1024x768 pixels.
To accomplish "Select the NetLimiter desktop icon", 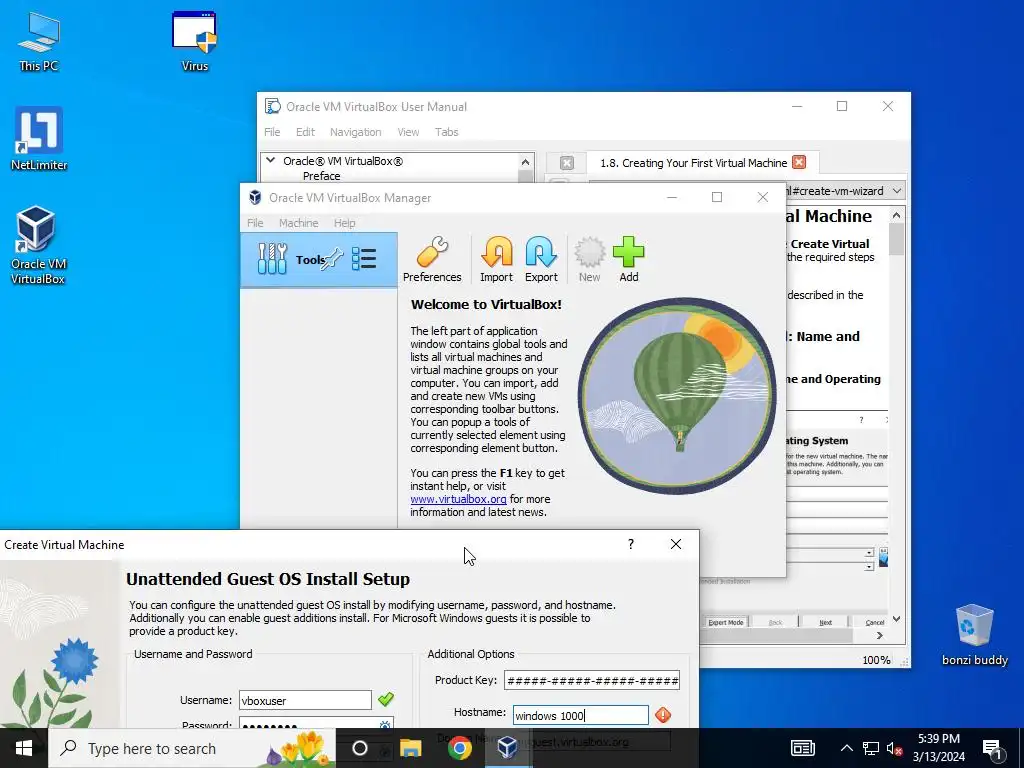I will (x=39, y=139).
